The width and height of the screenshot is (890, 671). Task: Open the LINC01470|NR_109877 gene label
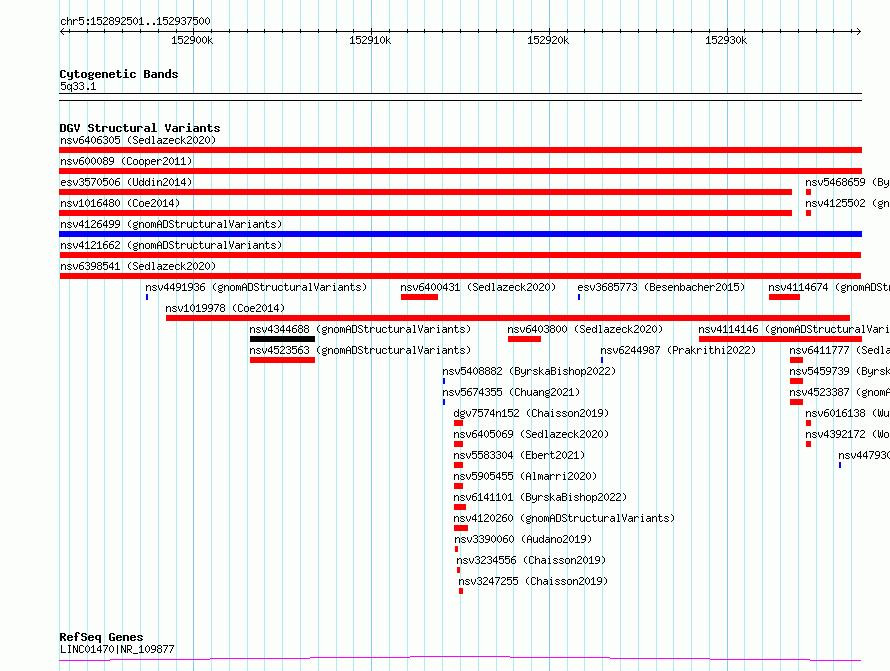click(117, 649)
